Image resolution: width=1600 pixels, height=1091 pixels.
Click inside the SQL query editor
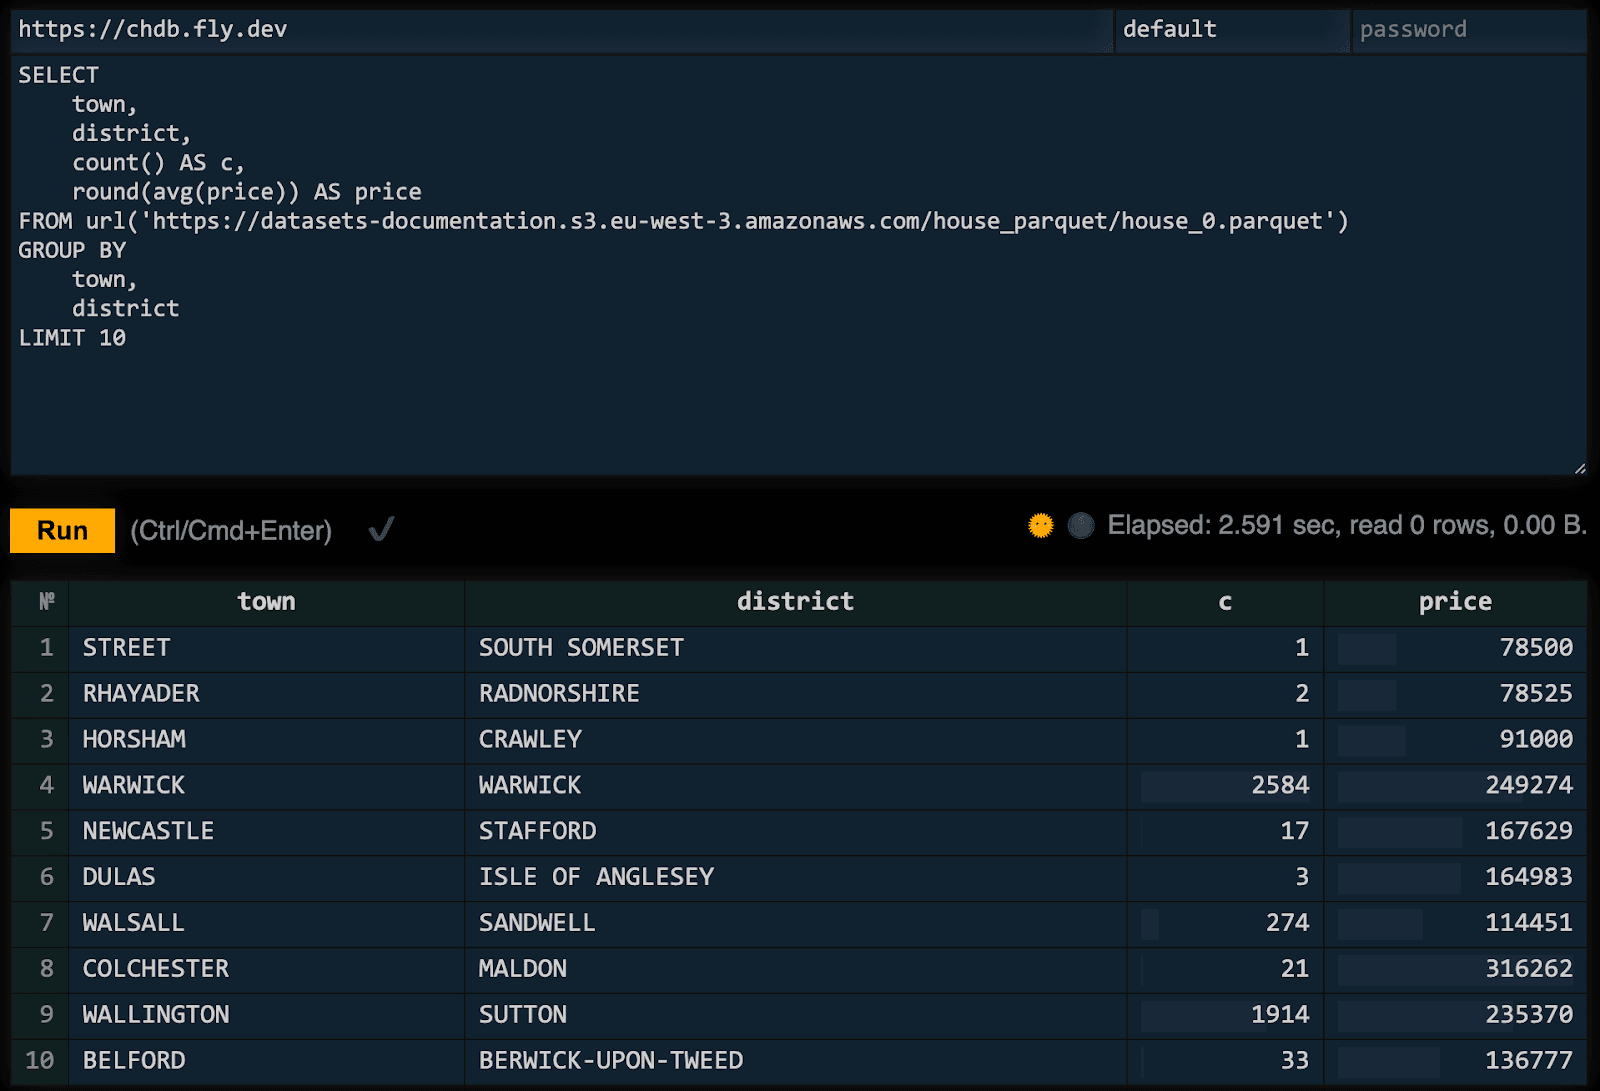[x=800, y=400]
